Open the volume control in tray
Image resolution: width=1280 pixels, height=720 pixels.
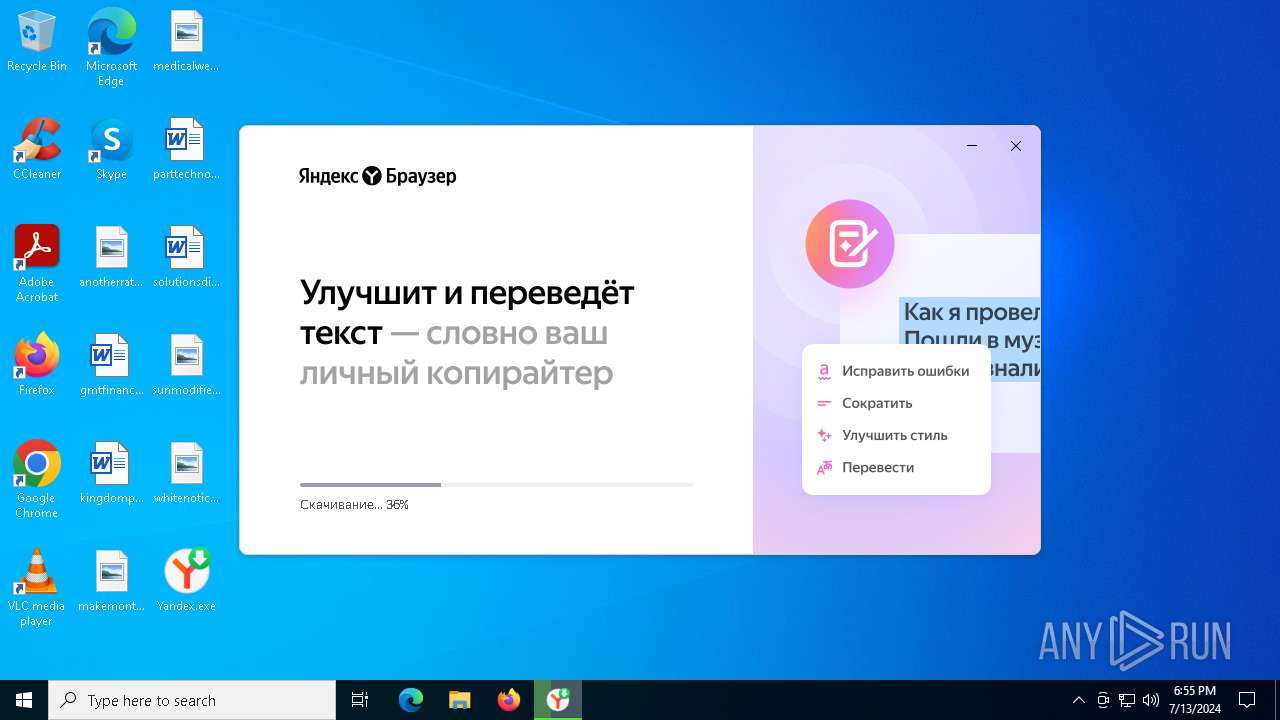tap(1151, 700)
